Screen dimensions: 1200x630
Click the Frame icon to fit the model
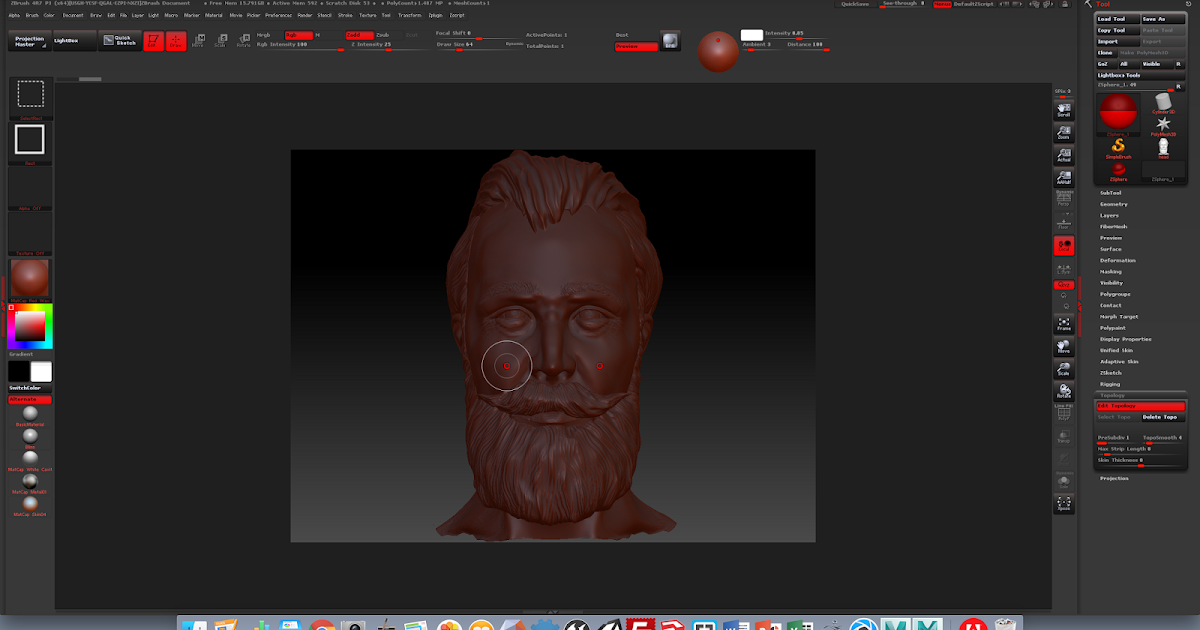1063,325
